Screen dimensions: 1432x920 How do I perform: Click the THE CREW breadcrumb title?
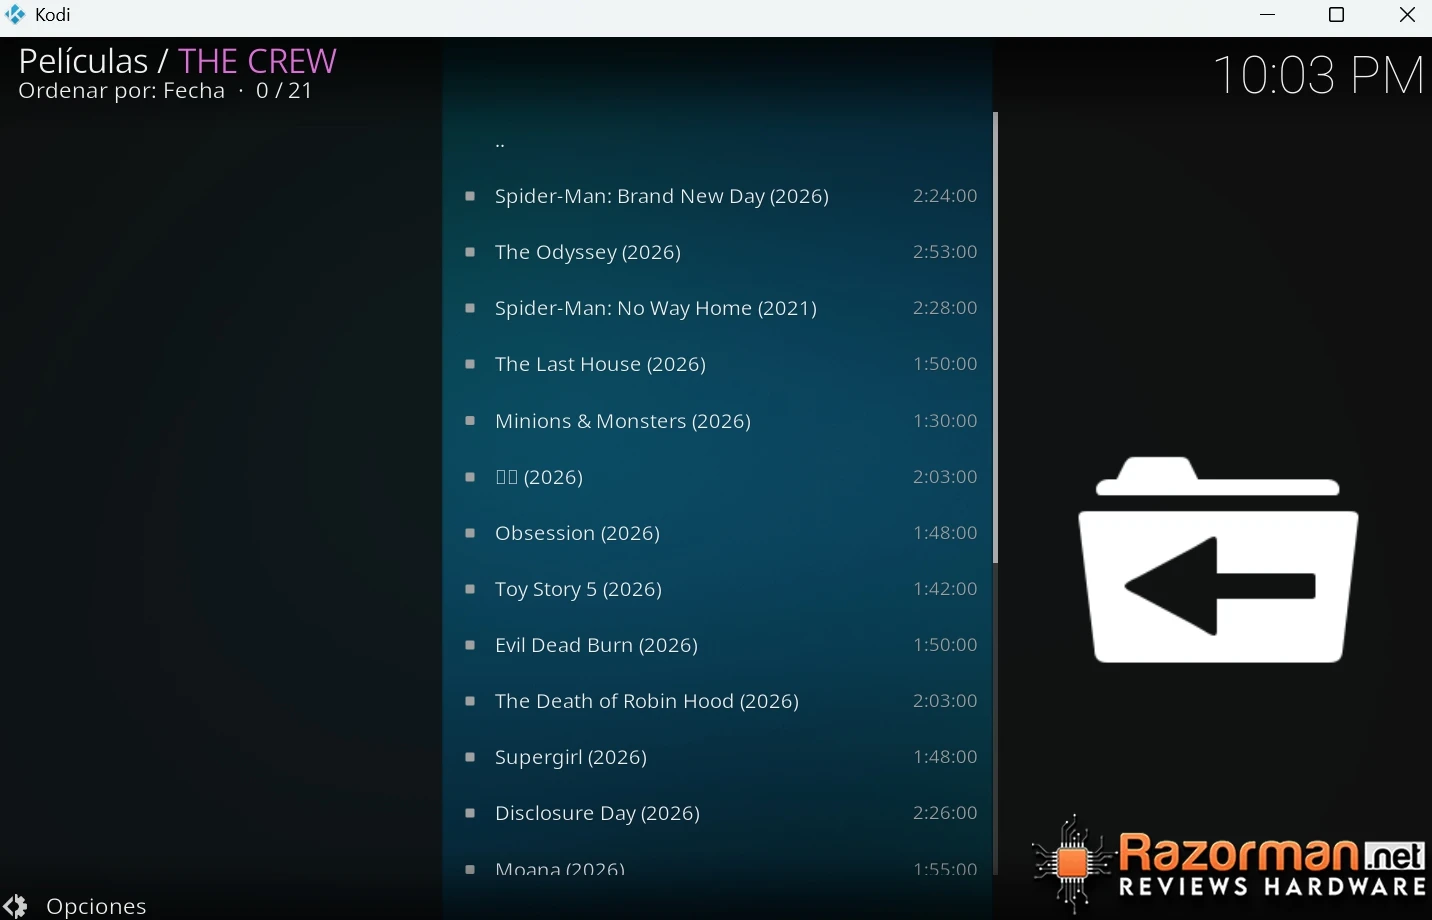tap(258, 61)
